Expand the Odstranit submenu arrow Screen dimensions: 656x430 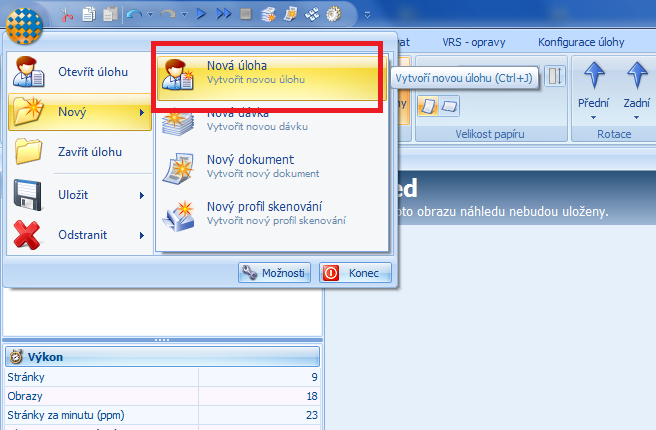tap(142, 235)
